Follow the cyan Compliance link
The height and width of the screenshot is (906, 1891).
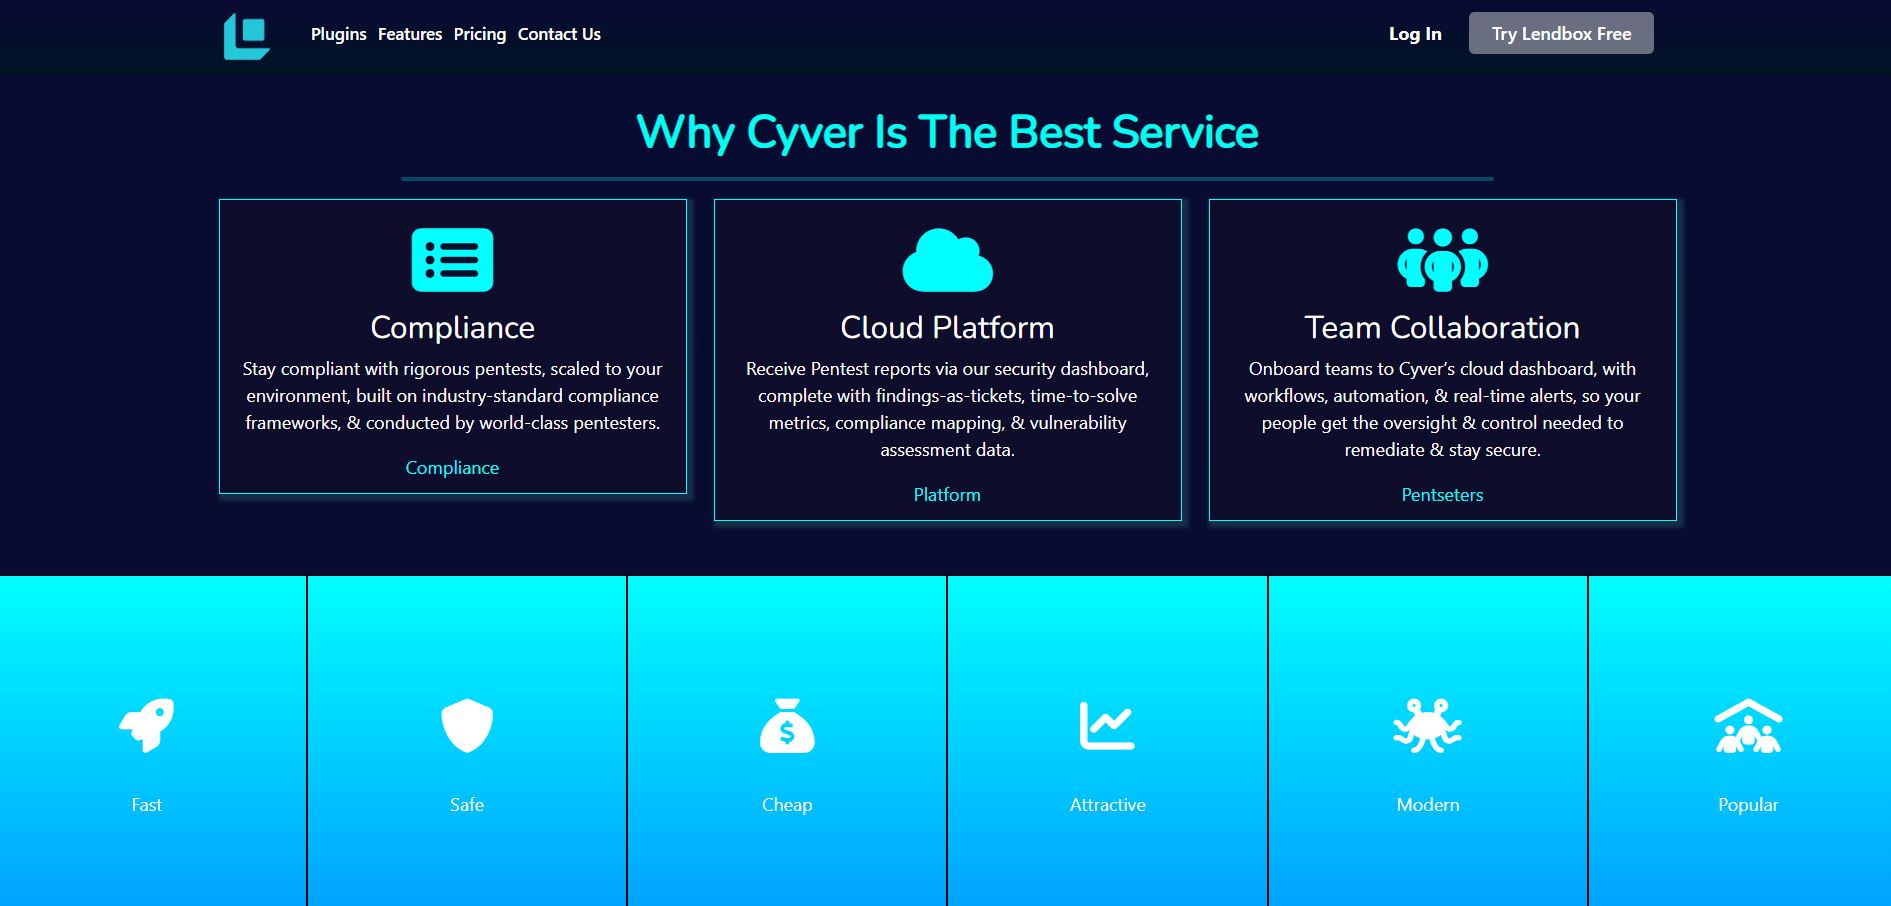point(452,468)
